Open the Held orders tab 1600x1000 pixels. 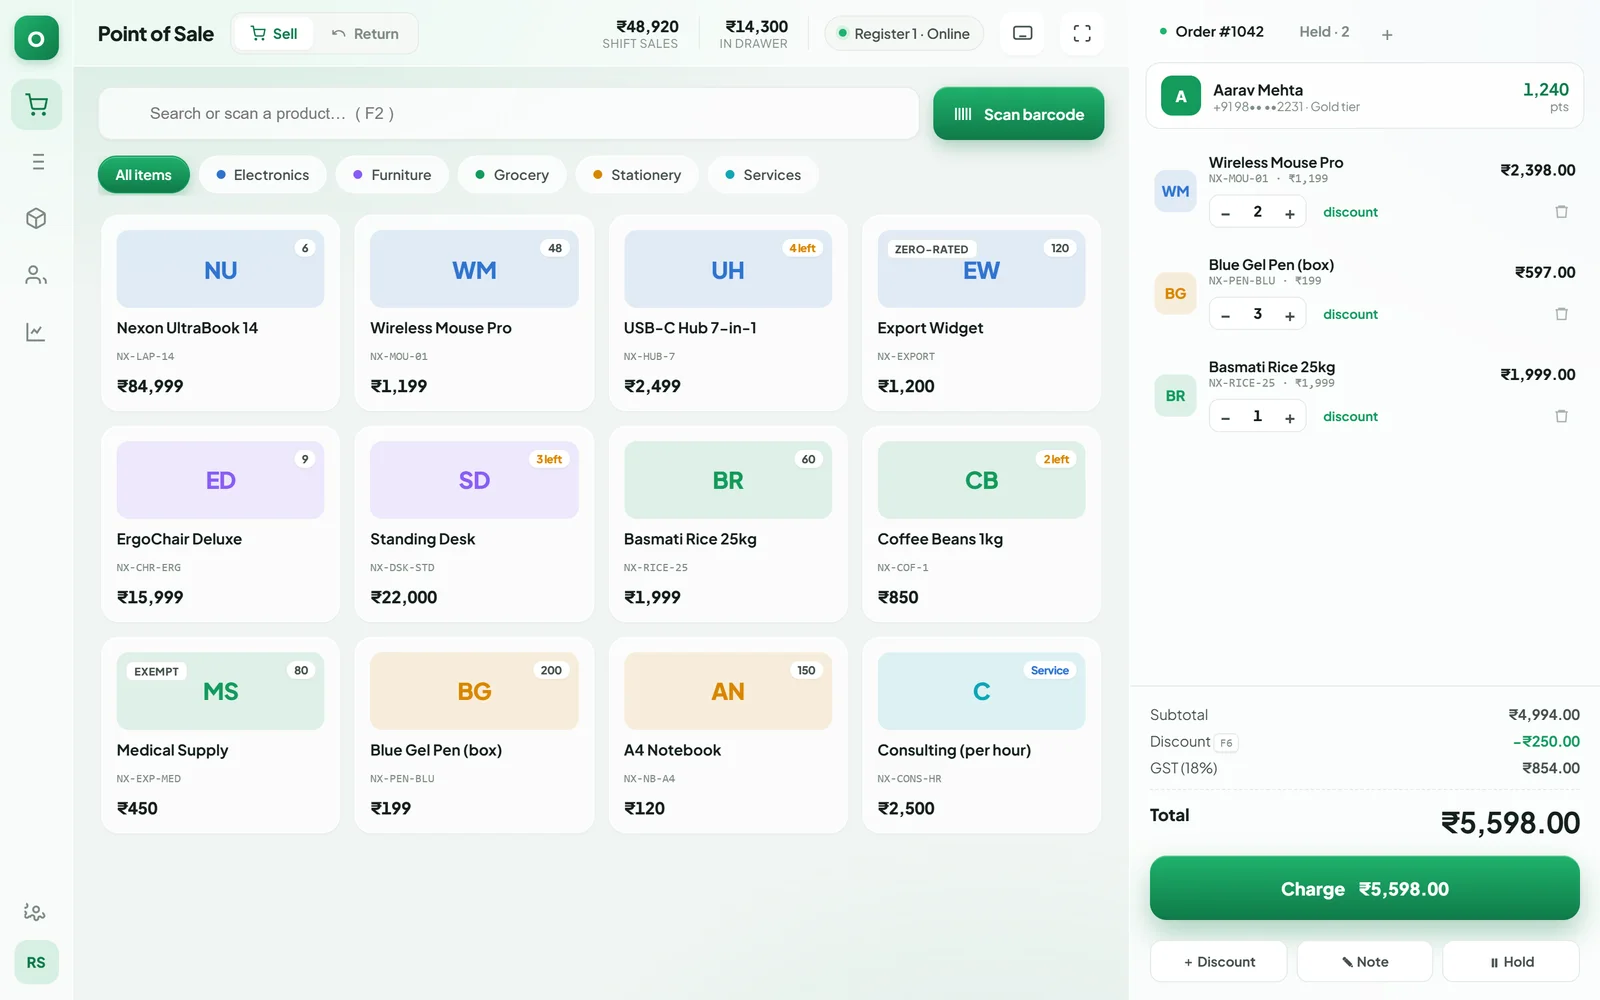pos(1324,32)
